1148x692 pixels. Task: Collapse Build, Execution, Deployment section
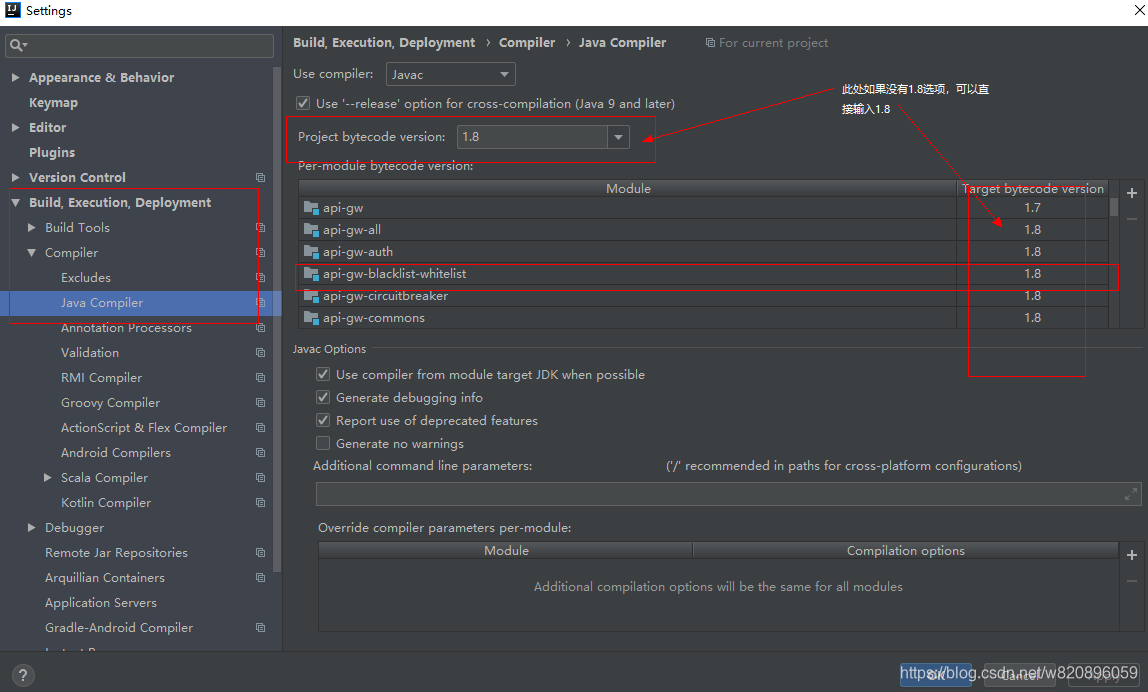15,203
